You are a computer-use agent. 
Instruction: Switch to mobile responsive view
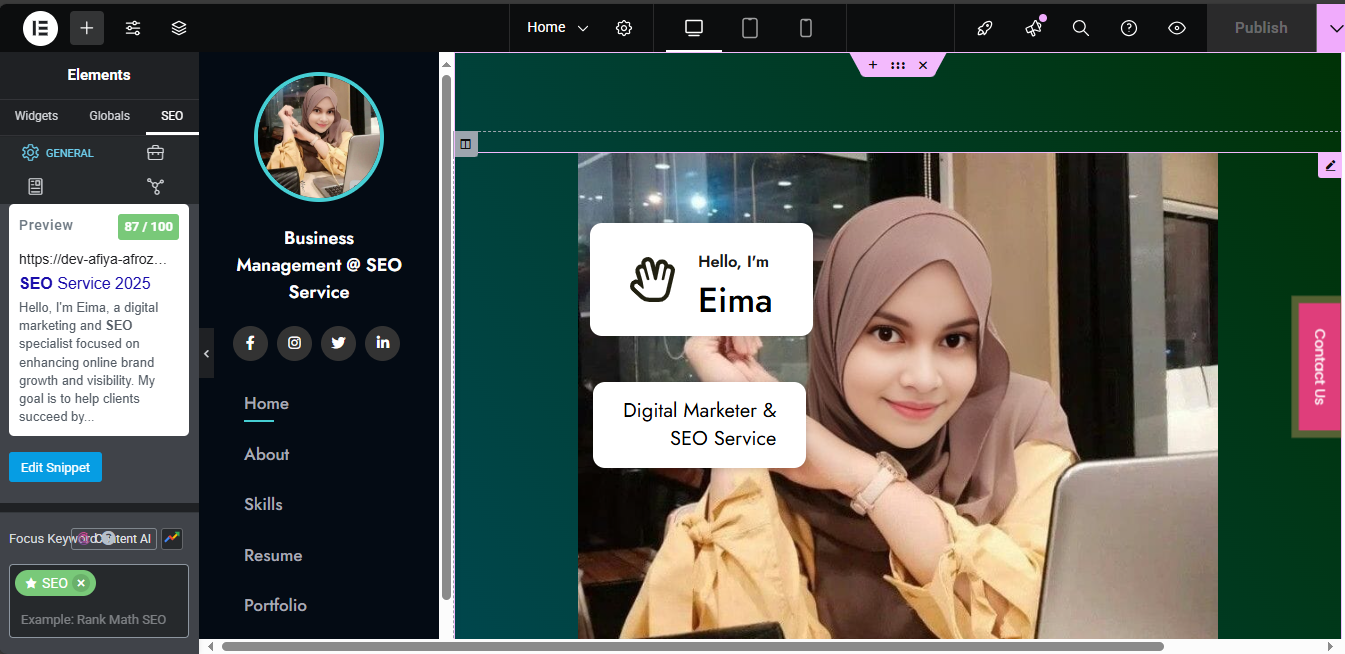point(806,28)
